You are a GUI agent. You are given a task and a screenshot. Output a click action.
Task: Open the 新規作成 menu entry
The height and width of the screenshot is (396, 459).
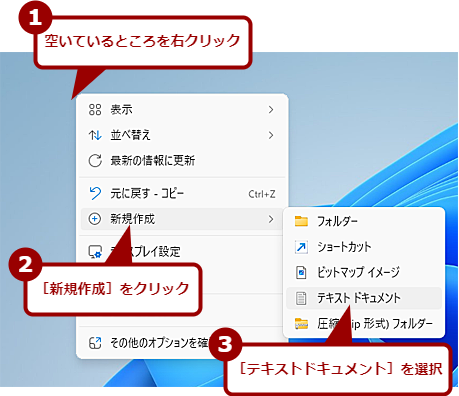click(181, 219)
